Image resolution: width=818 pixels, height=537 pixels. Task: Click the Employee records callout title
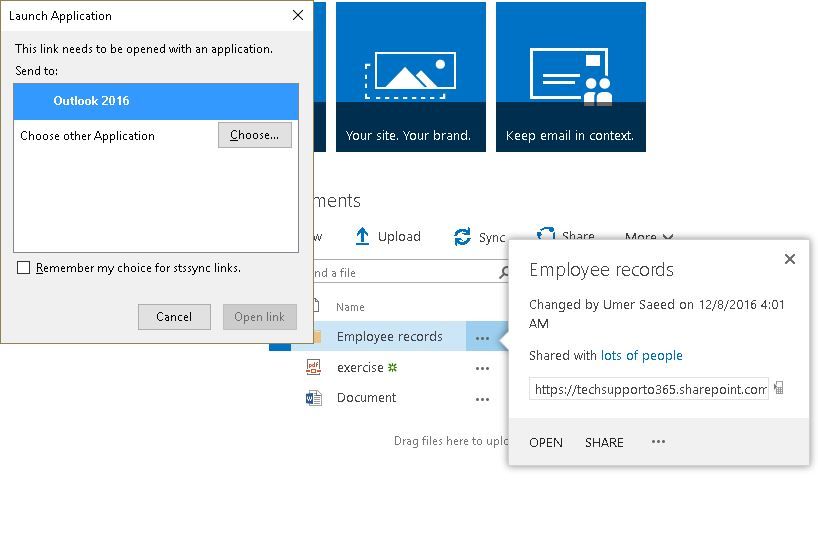602,270
